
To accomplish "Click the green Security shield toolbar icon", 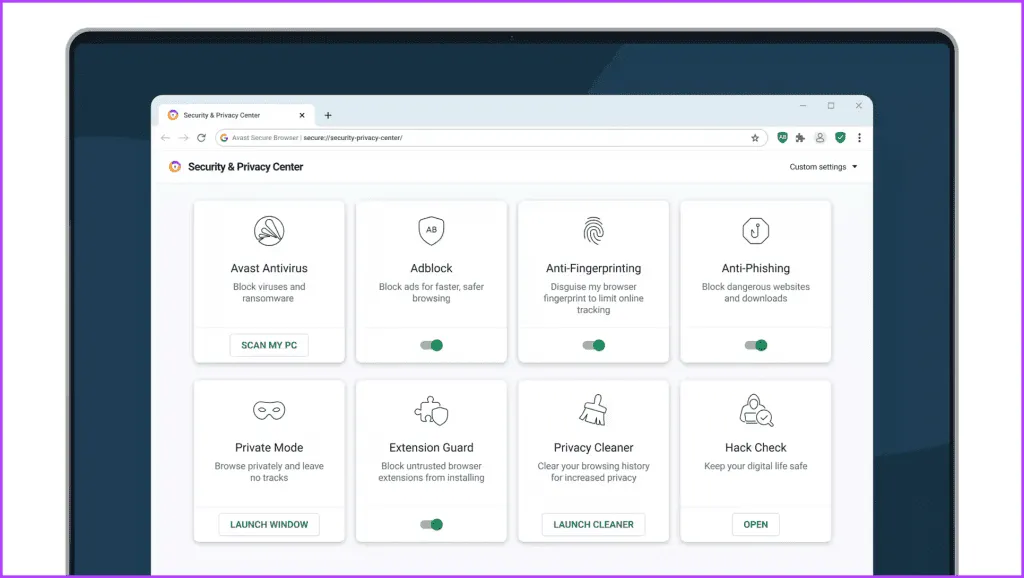I will [x=840, y=137].
